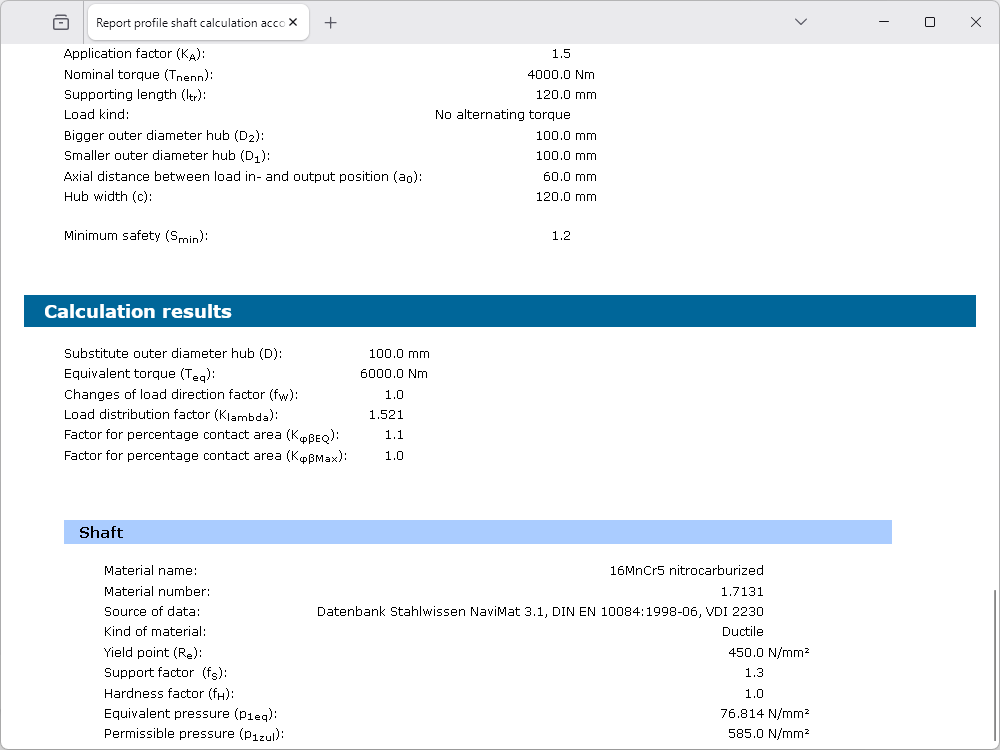
Task: Maximize the browser window
Action: [930, 22]
